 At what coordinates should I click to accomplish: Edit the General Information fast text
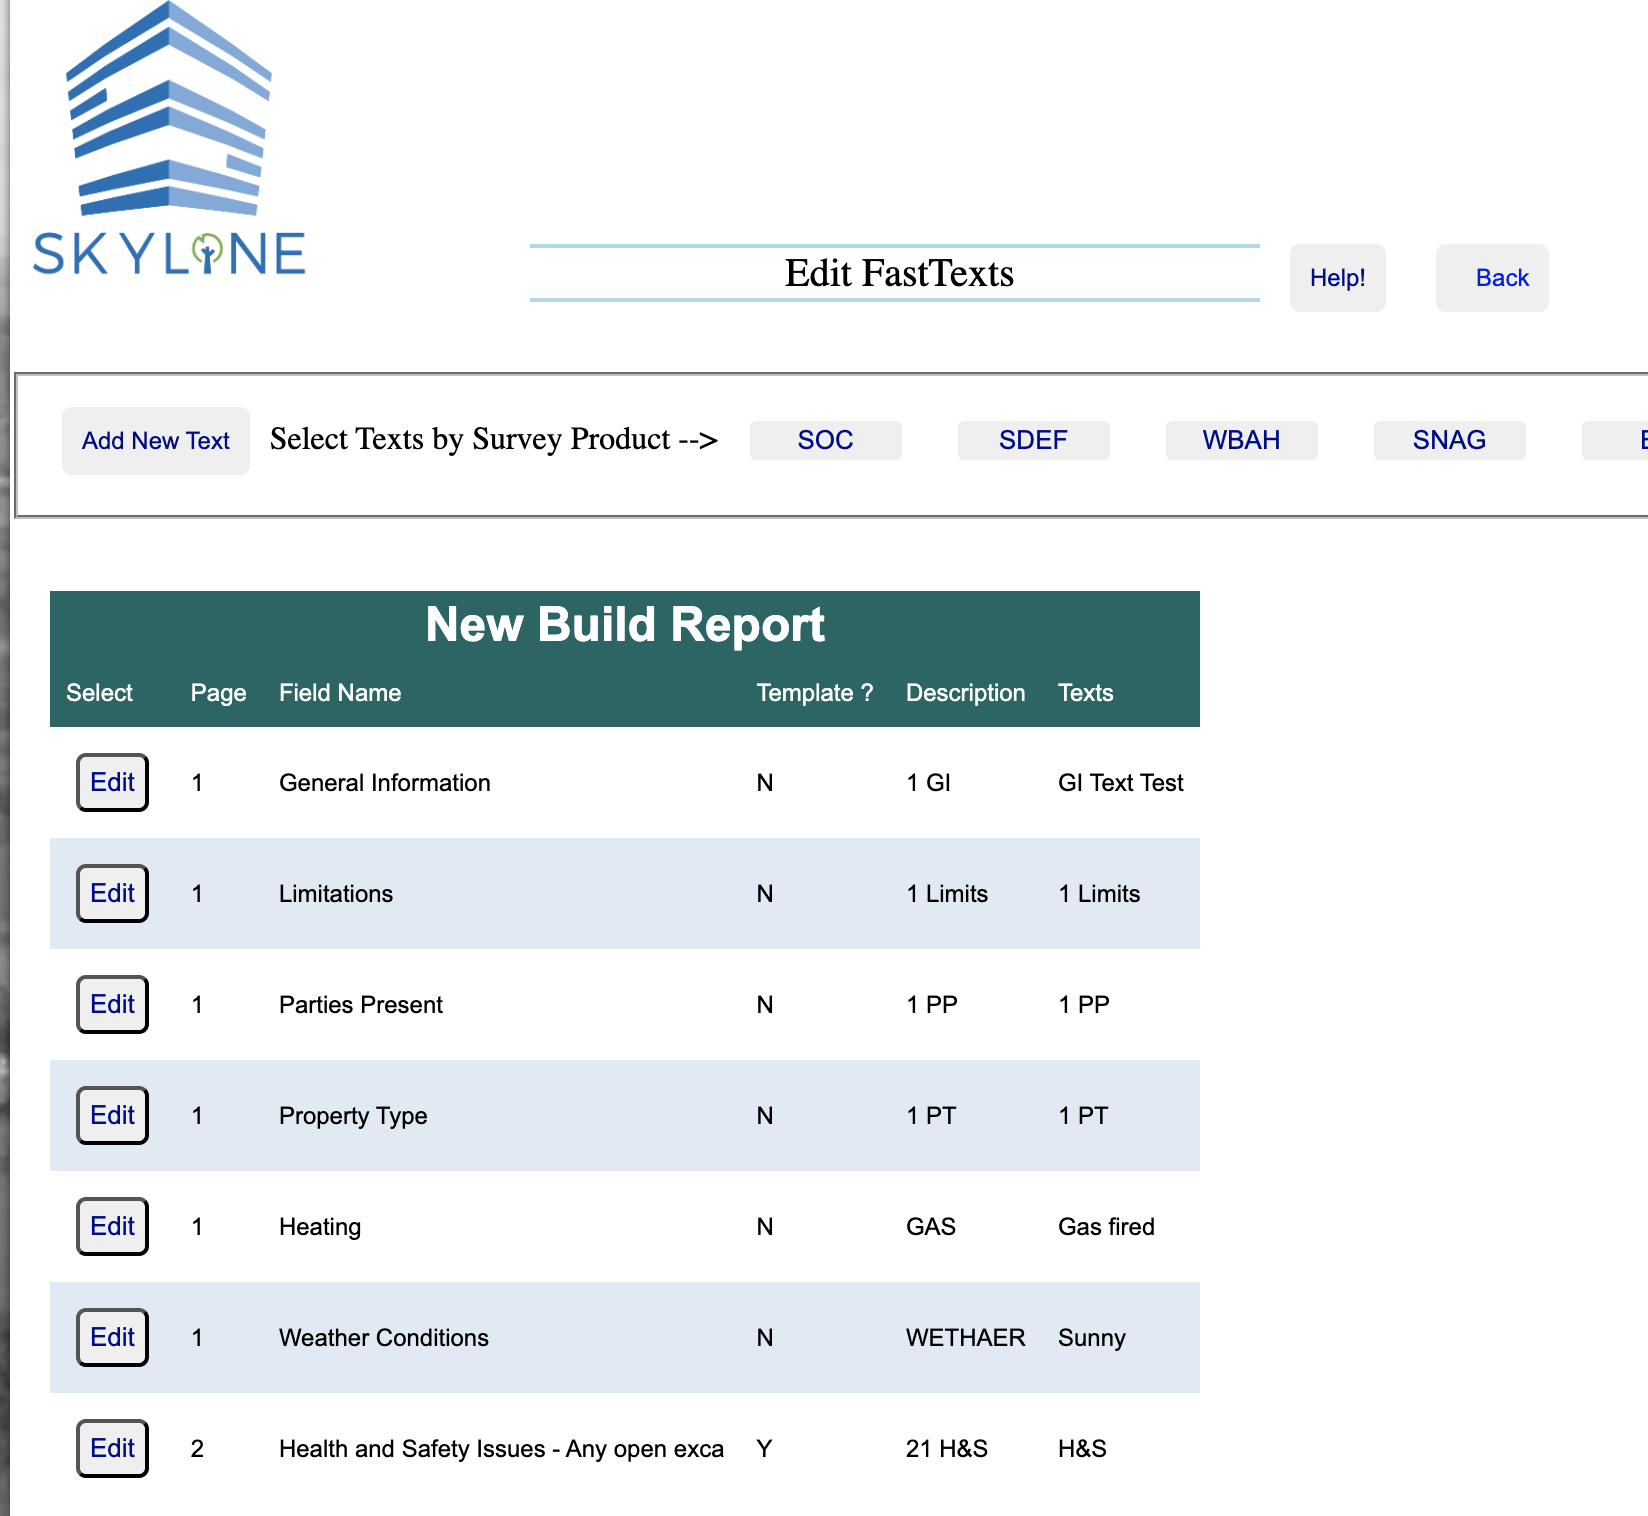pyautogui.click(x=112, y=783)
